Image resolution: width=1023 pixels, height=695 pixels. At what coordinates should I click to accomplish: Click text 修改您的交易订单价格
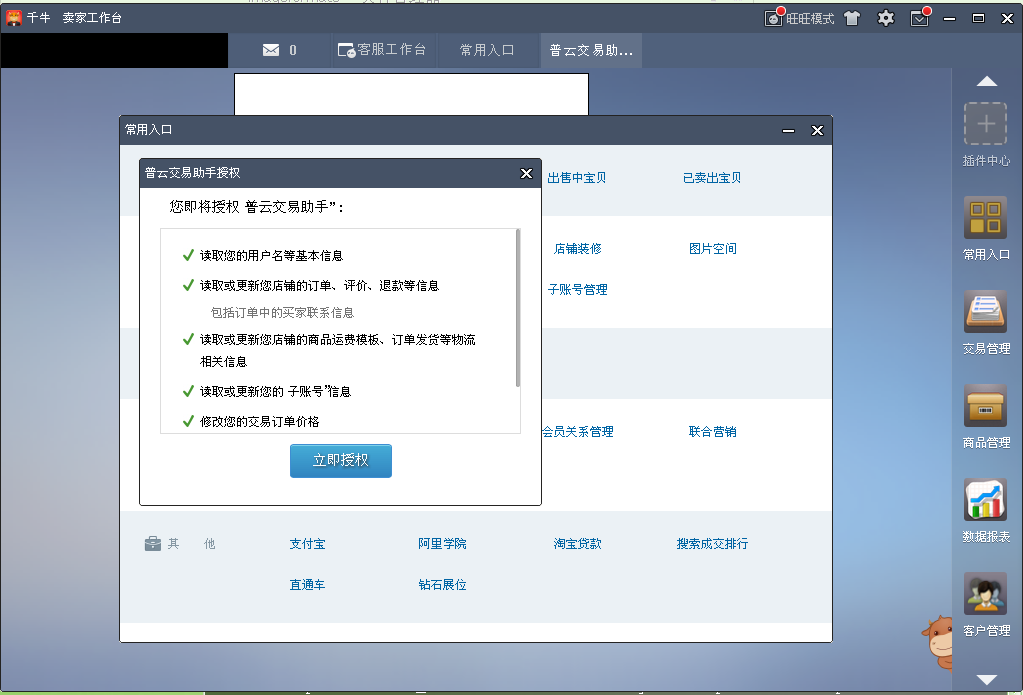click(260, 422)
